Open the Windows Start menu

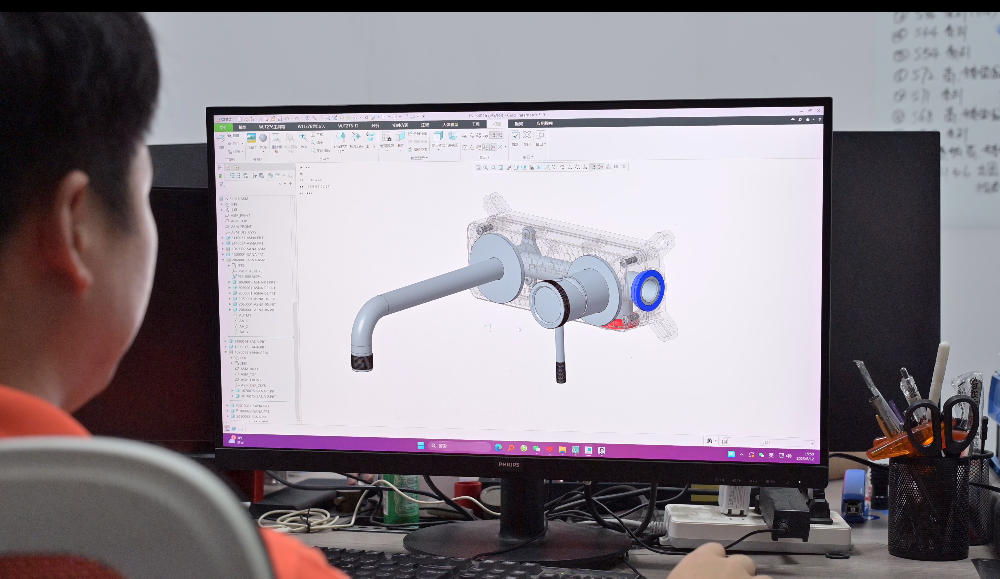pos(421,445)
